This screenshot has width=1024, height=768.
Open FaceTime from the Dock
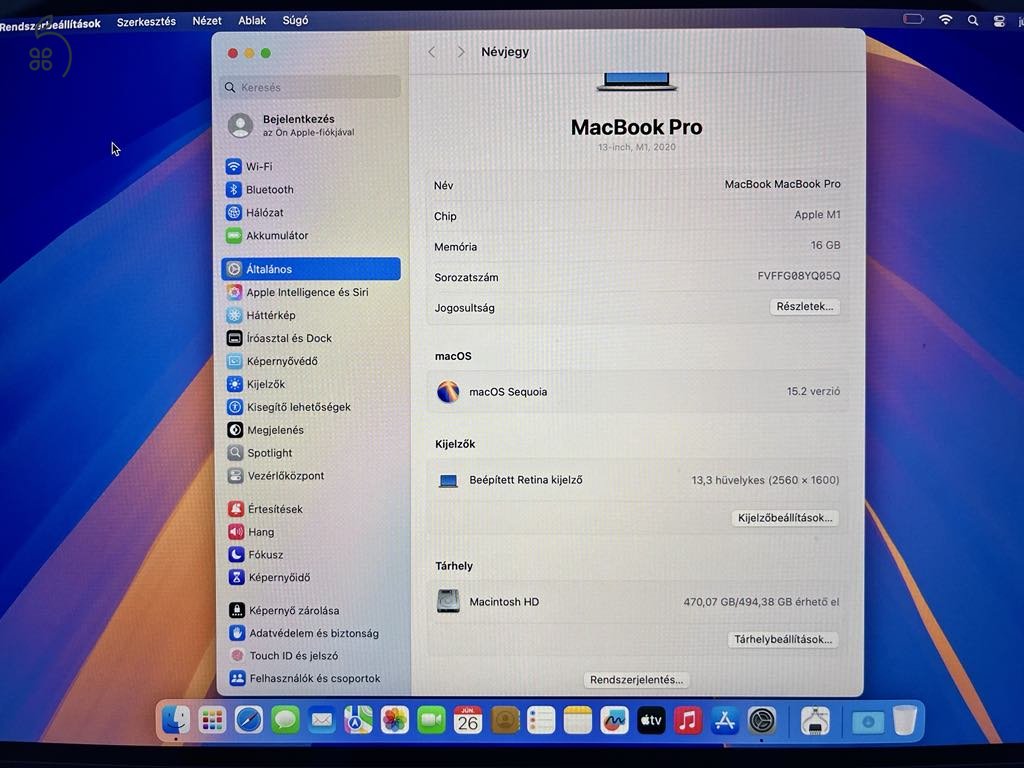tap(431, 720)
